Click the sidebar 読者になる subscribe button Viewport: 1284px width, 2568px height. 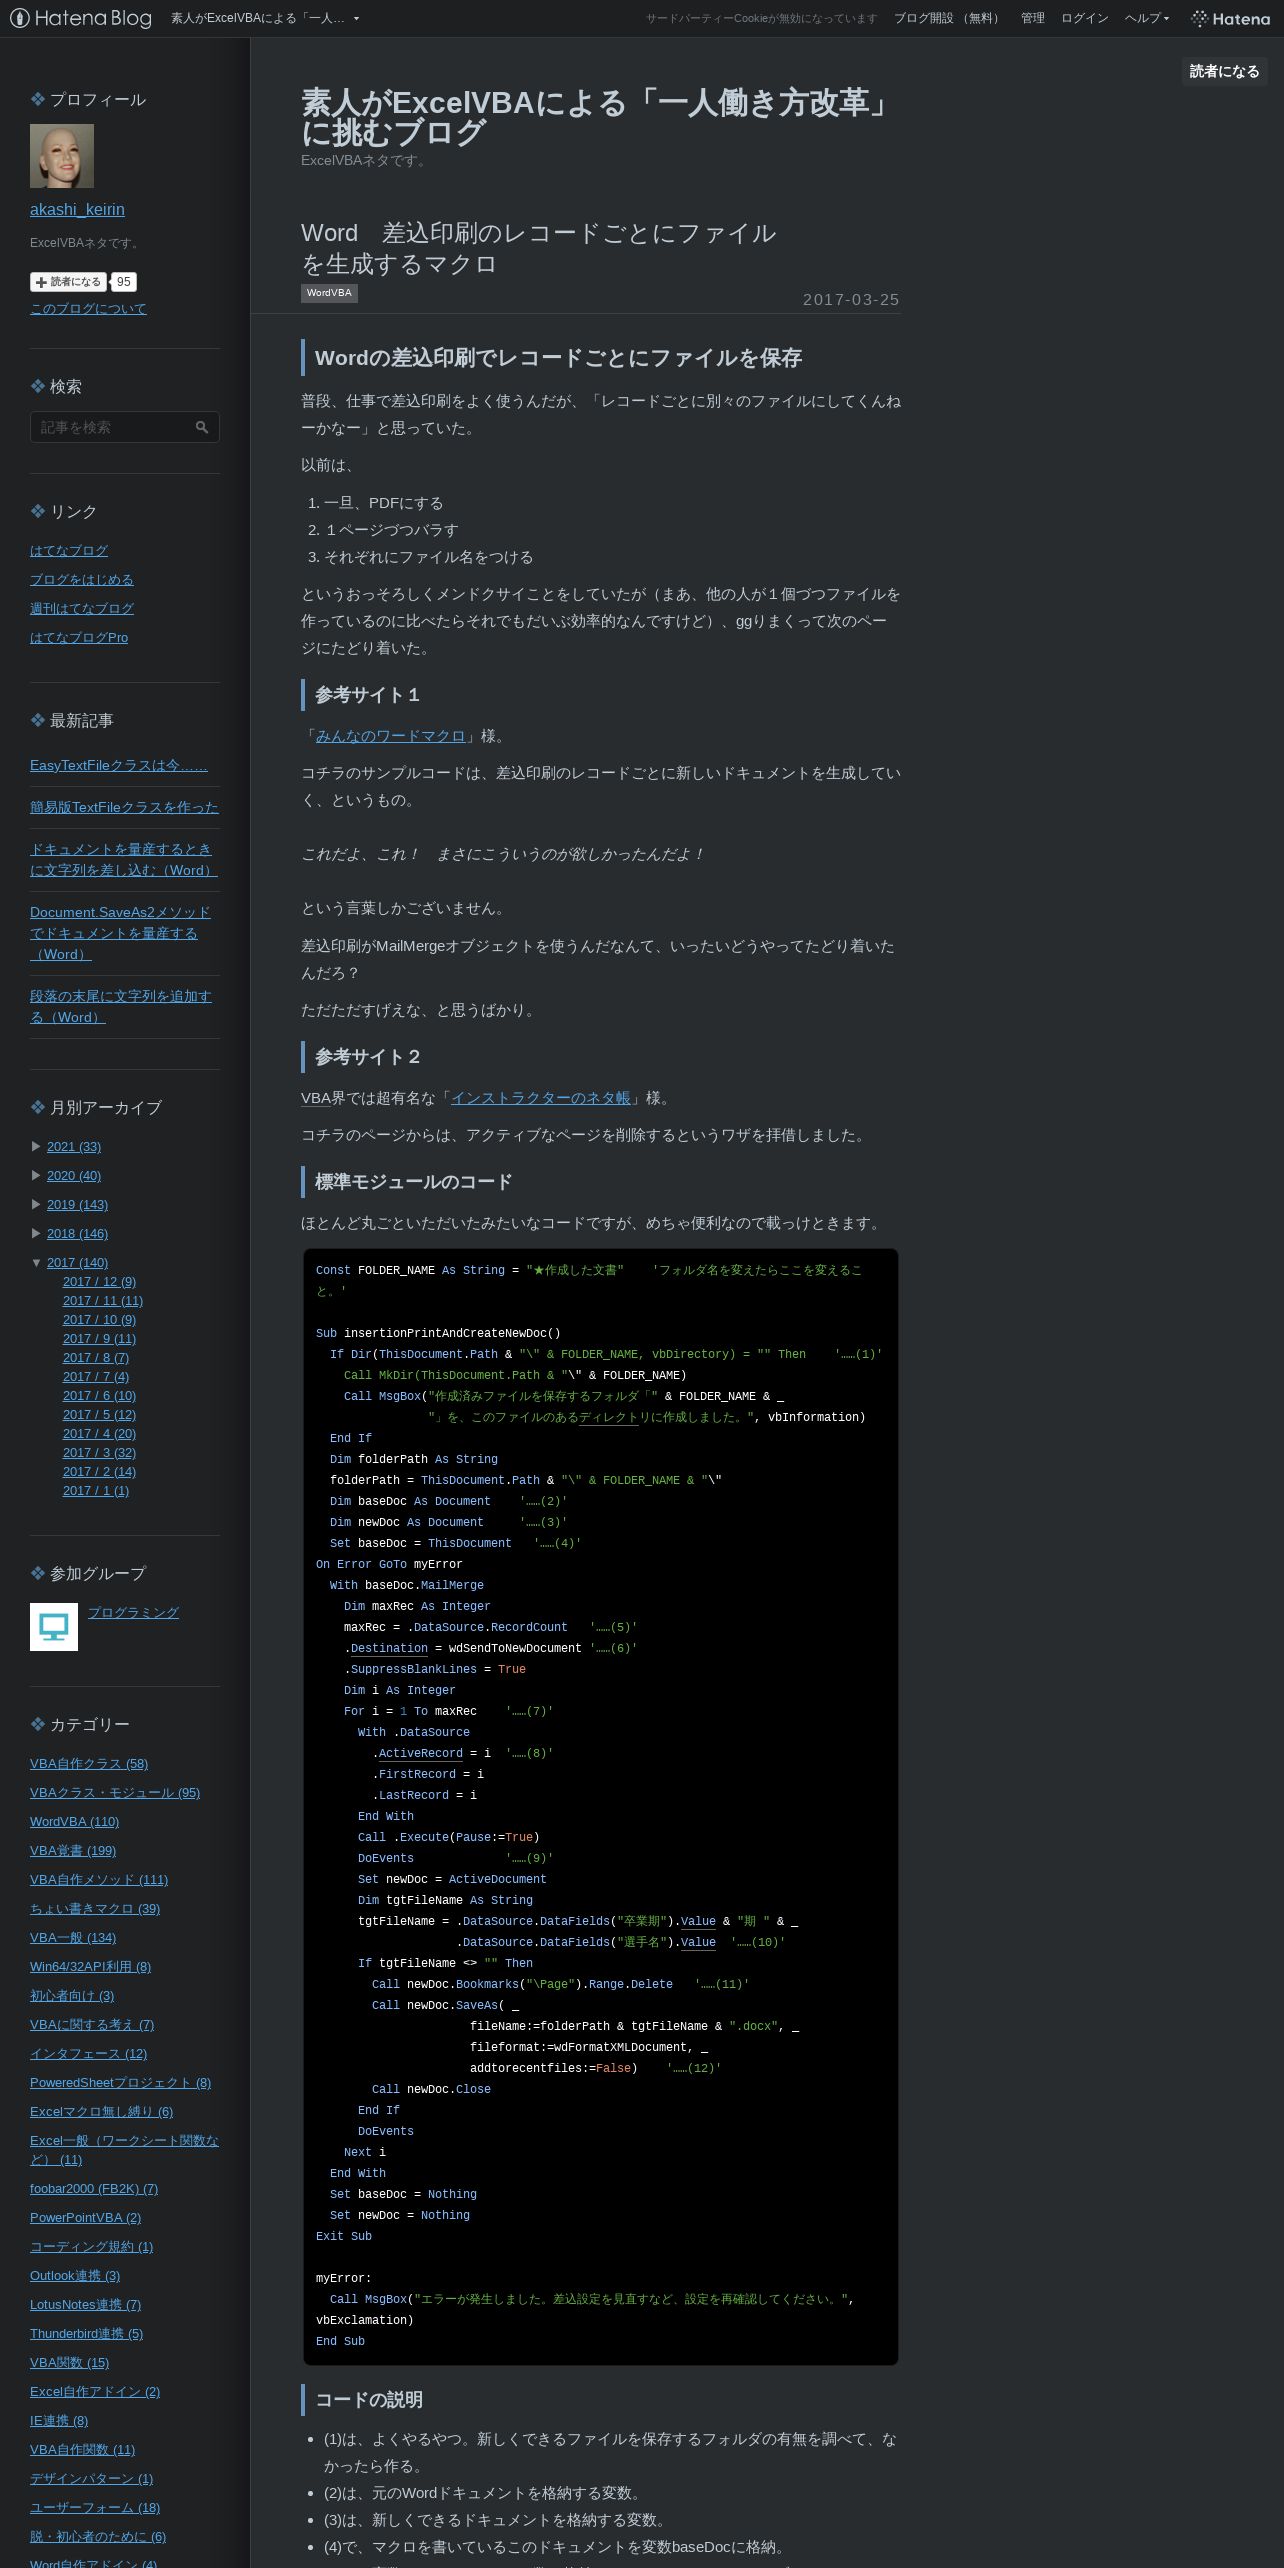(69, 282)
